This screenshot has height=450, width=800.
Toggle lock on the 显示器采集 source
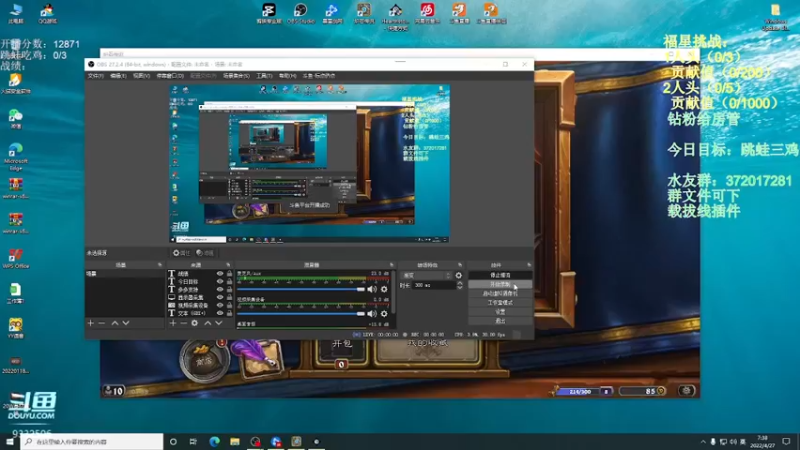point(229,297)
